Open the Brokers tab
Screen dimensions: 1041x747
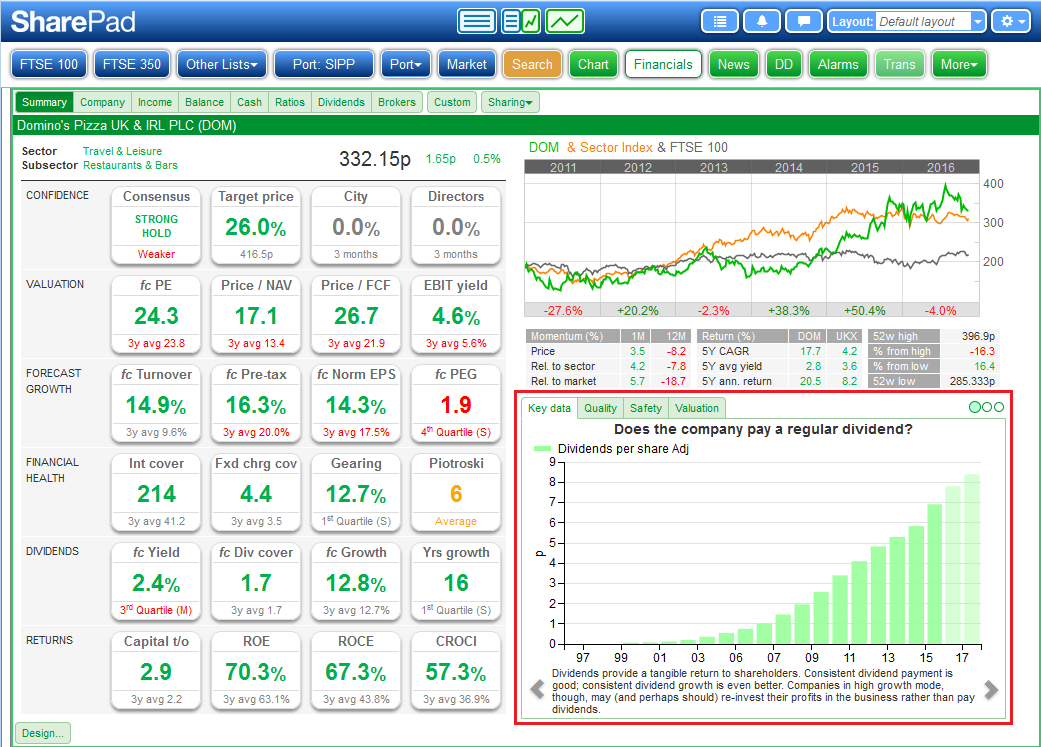coord(397,102)
